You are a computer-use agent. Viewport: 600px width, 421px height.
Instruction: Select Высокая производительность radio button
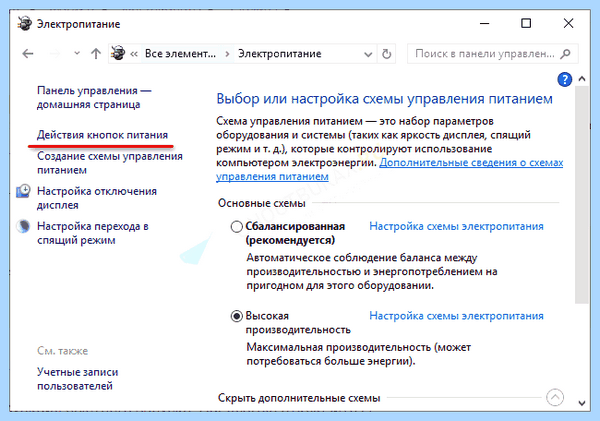coord(237,316)
